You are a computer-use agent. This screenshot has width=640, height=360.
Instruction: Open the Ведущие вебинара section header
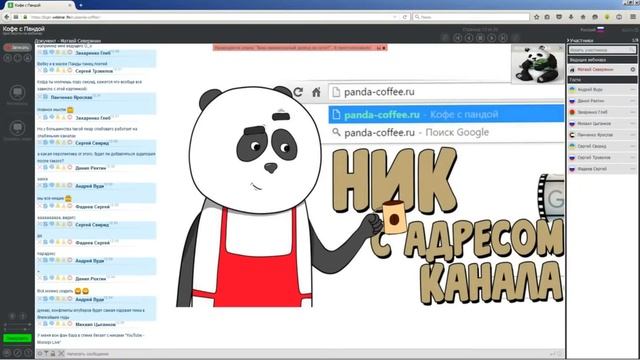(x=602, y=60)
